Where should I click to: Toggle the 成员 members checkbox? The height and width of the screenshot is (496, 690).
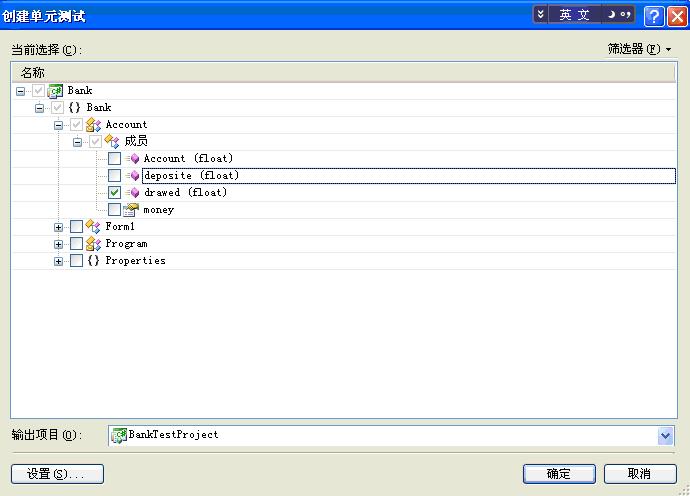[95, 142]
